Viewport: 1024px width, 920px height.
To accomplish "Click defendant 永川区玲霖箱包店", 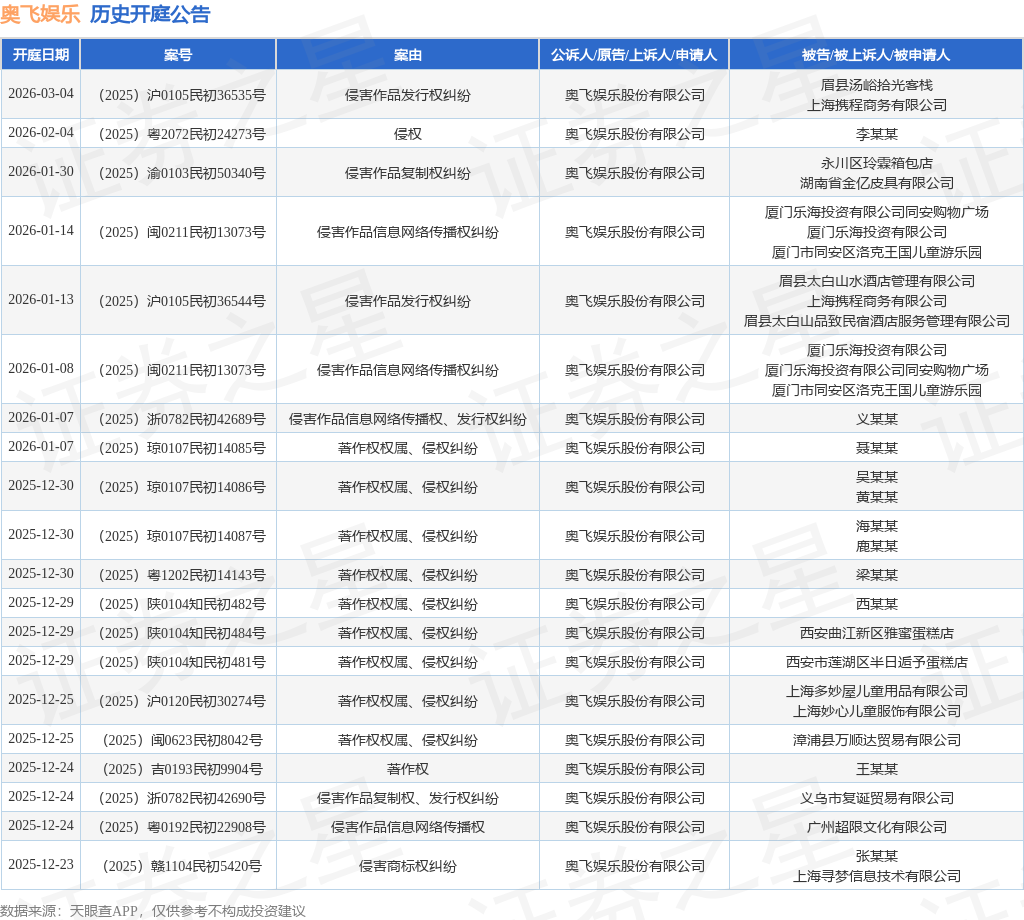I will coord(876,164).
